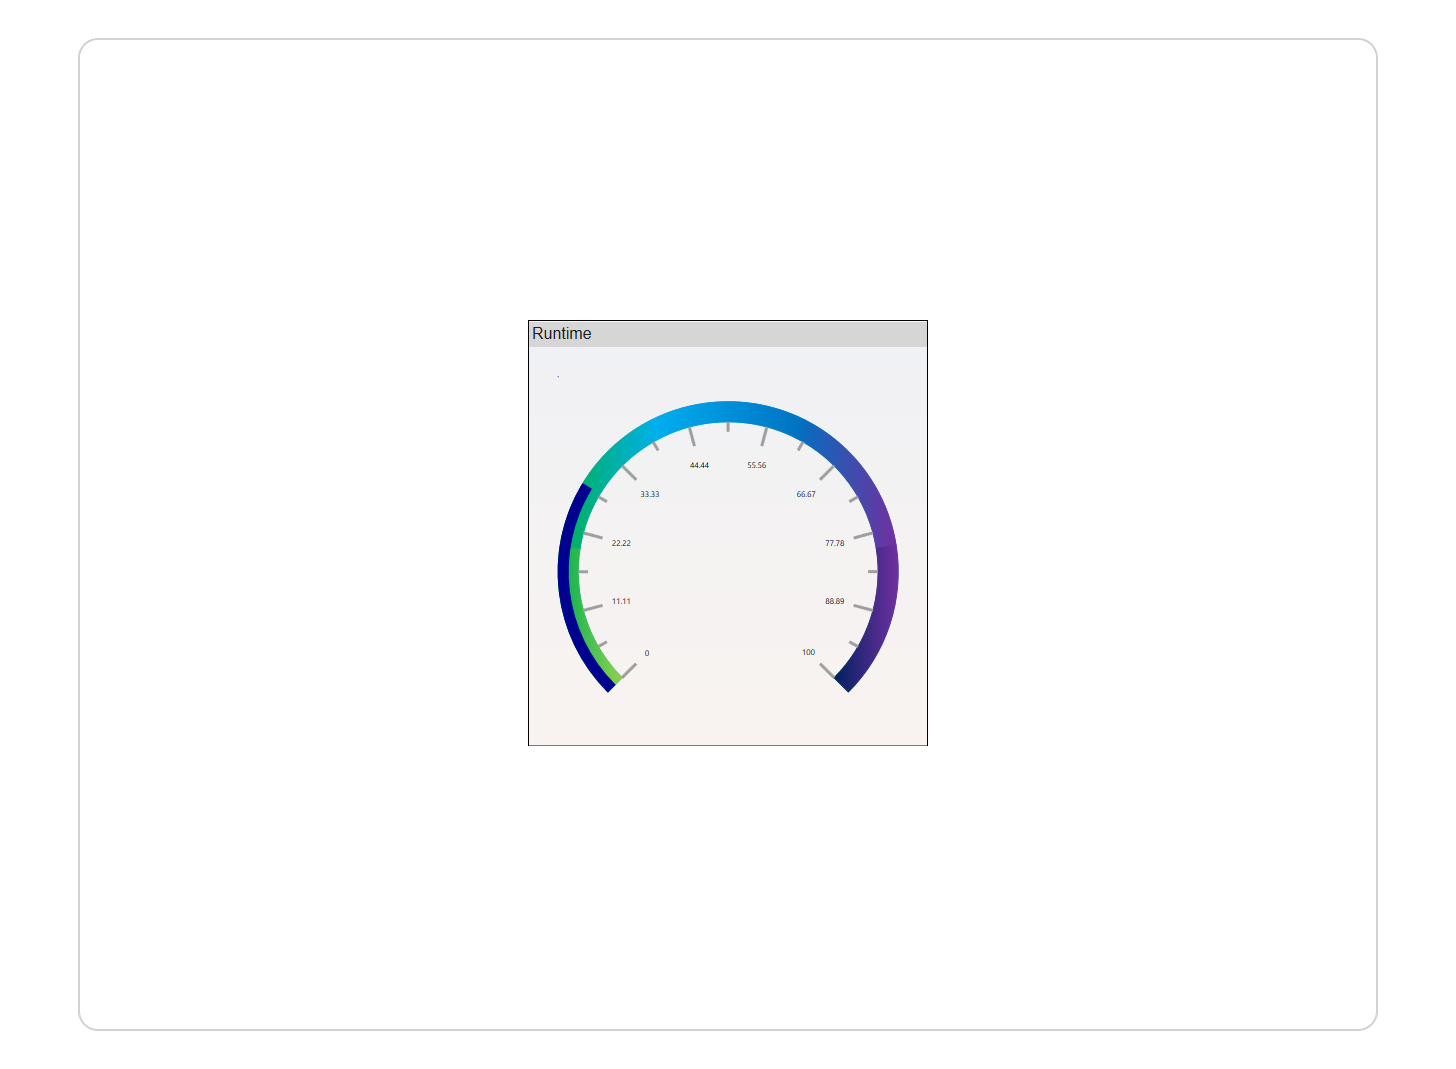Click the 33.33 scale label
Screen dimensions: 1456x1069
pos(650,494)
